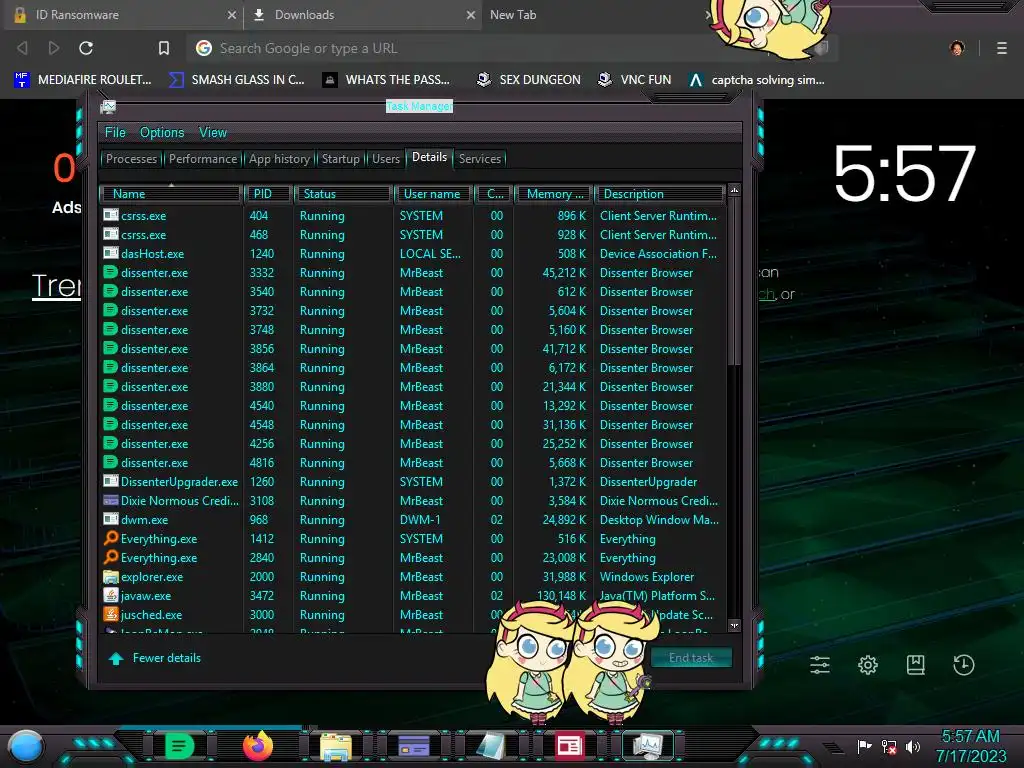
Task: Sort by Name column header
Action: [x=171, y=194]
